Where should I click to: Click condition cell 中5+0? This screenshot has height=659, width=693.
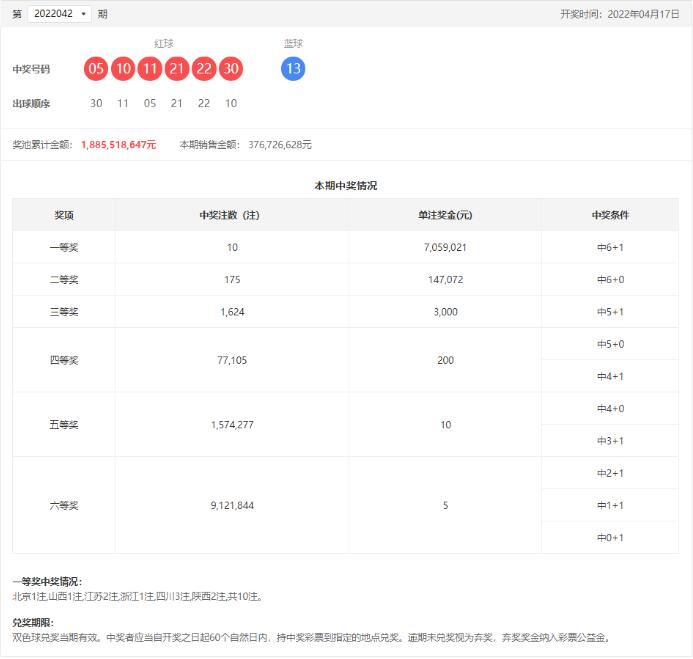[610, 344]
